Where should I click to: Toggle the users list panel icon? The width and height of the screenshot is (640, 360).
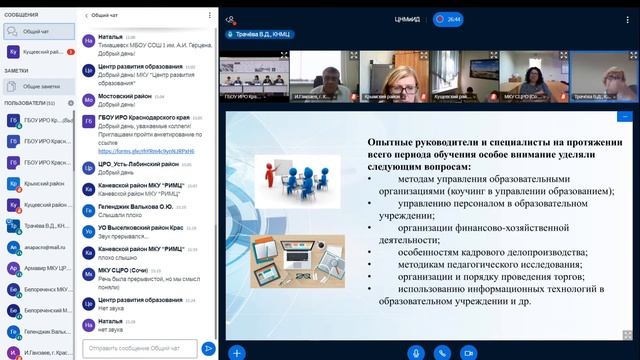pyautogui.click(x=231, y=20)
